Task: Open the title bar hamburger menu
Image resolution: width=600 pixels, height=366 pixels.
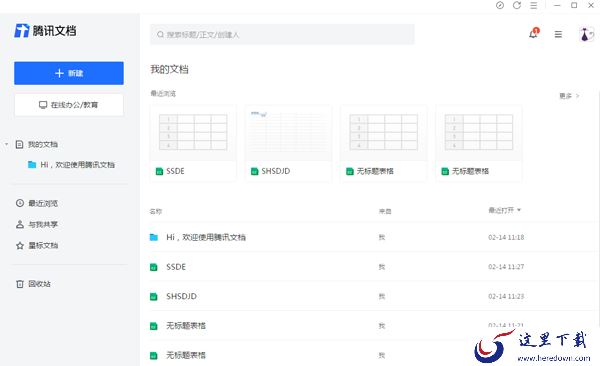Action: (534, 5)
